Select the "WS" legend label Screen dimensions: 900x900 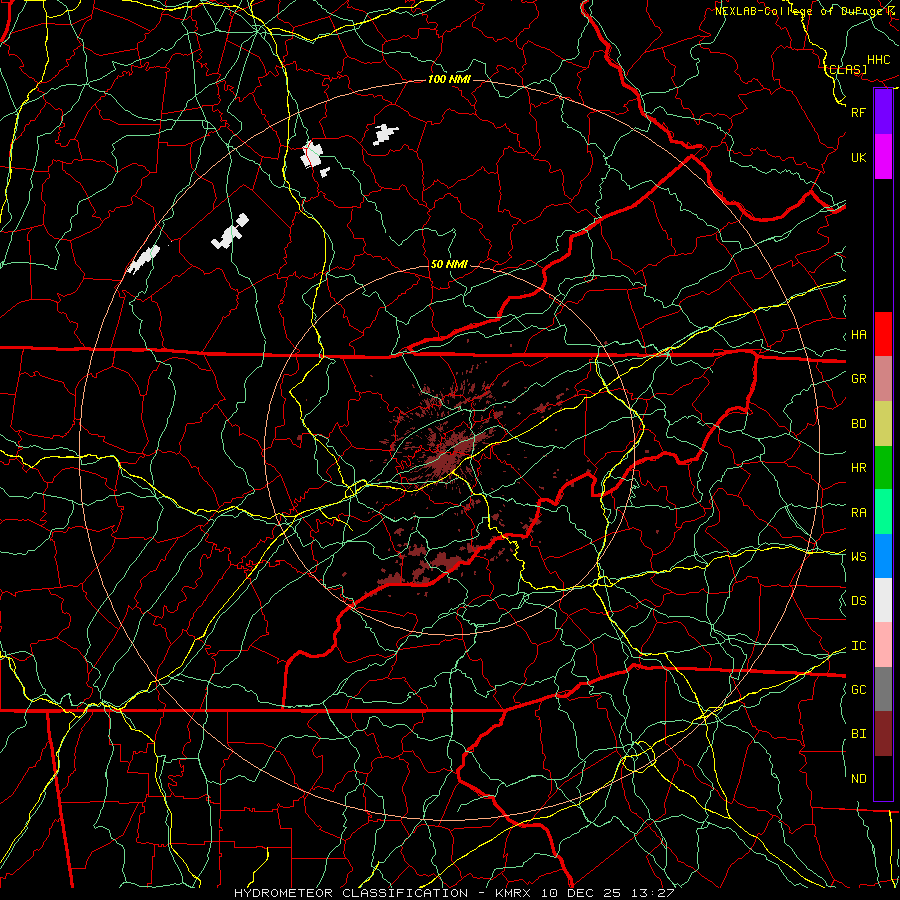858,557
